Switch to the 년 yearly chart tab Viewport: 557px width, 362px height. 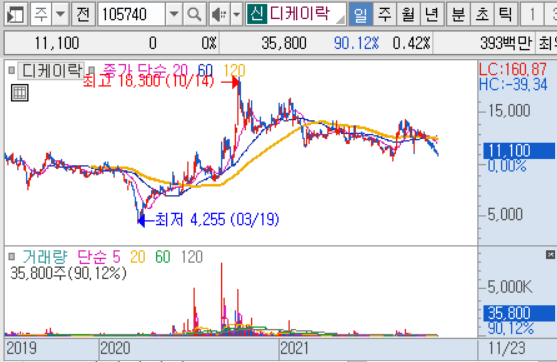(x=432, y=14)
